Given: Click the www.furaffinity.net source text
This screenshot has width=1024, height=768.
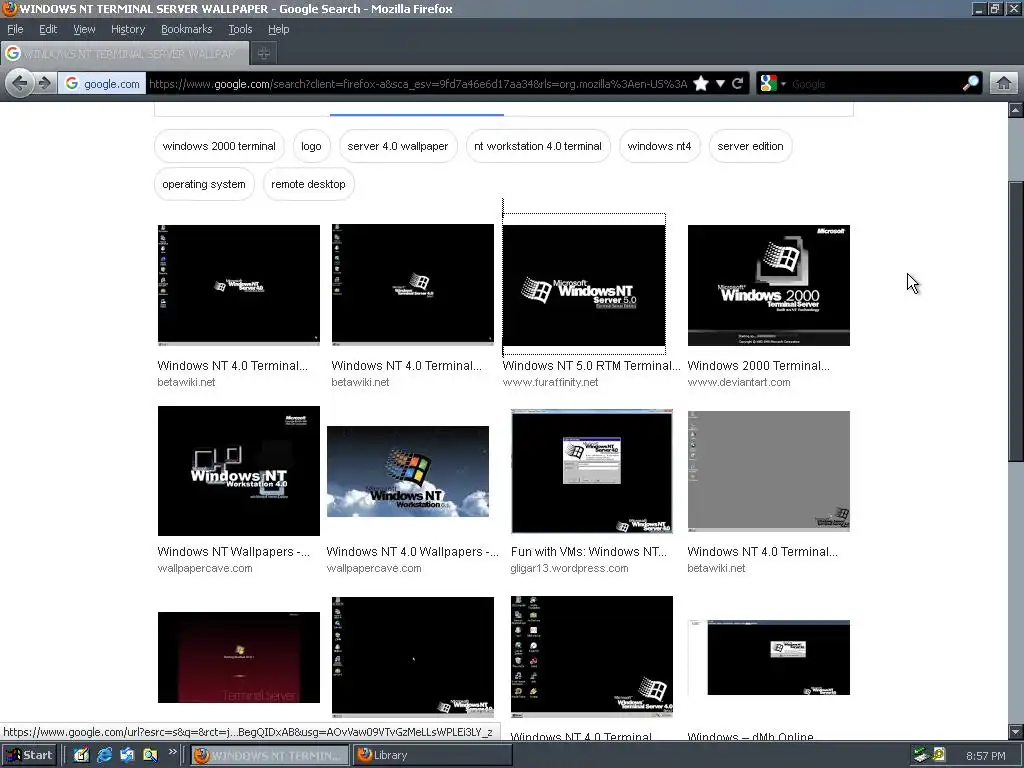Looking at the screenshot, I should (550, 383).
